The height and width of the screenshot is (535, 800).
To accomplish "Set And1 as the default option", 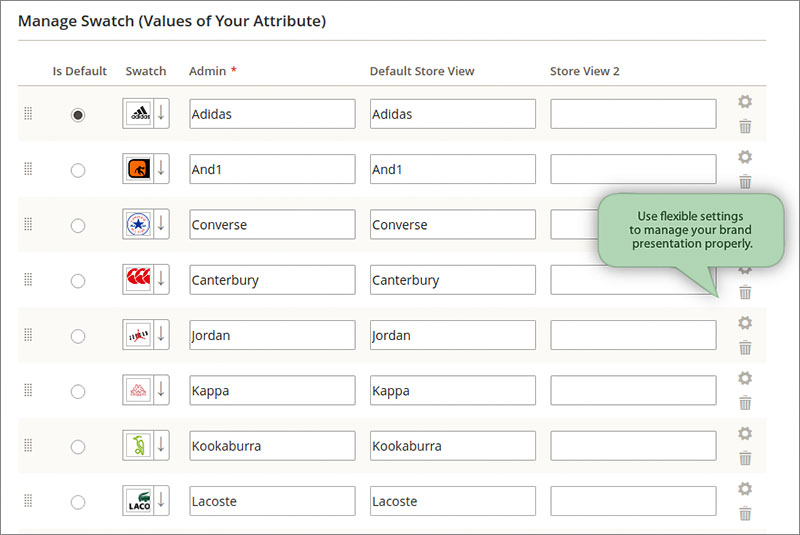I will click(x=78, y=170).
